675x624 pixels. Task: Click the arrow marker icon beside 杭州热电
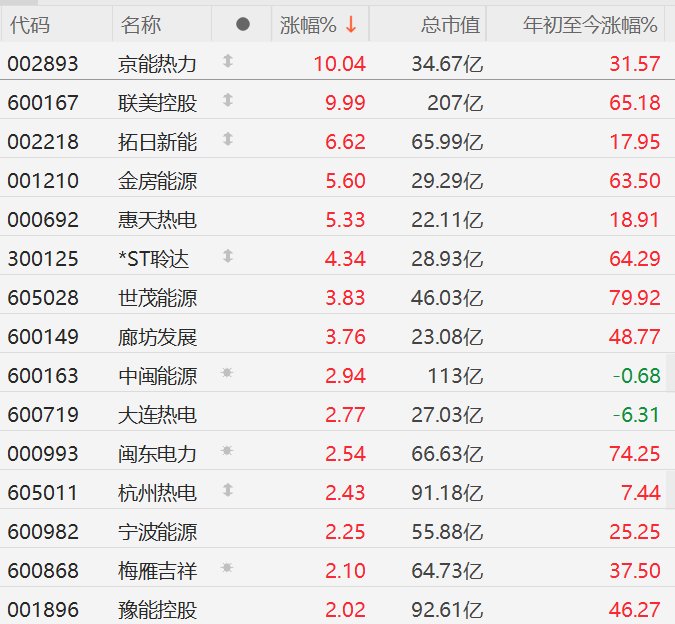click(227, 491)
